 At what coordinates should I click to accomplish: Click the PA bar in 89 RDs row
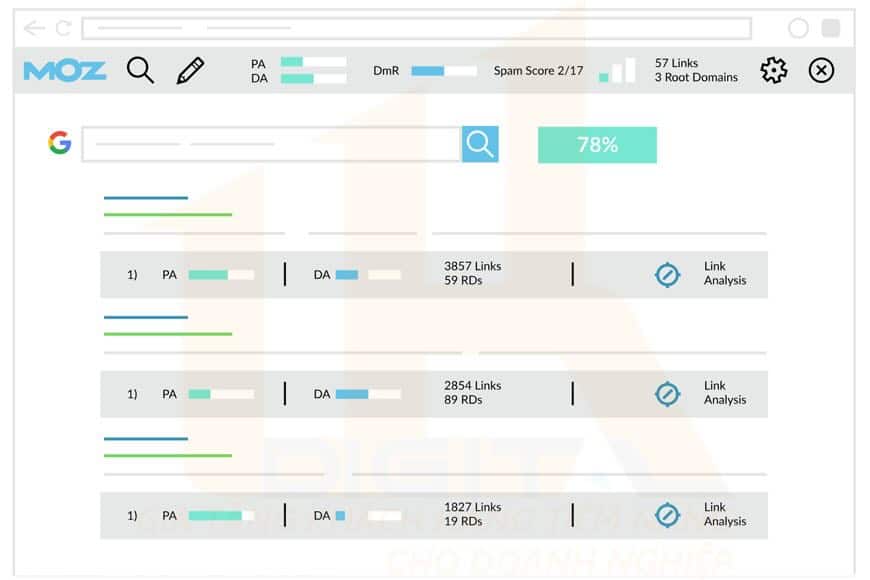[x=221, y=394]
